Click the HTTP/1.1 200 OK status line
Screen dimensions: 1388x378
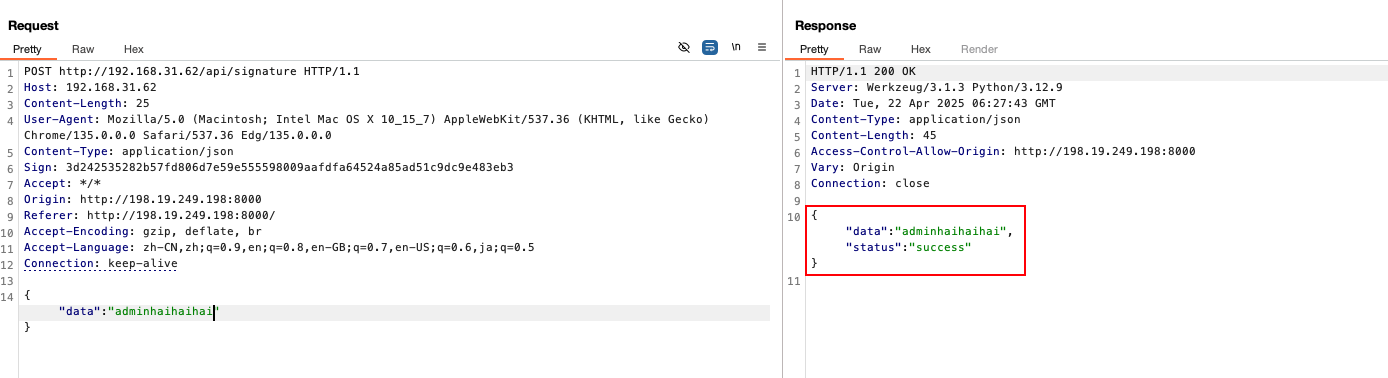point(863,72)
